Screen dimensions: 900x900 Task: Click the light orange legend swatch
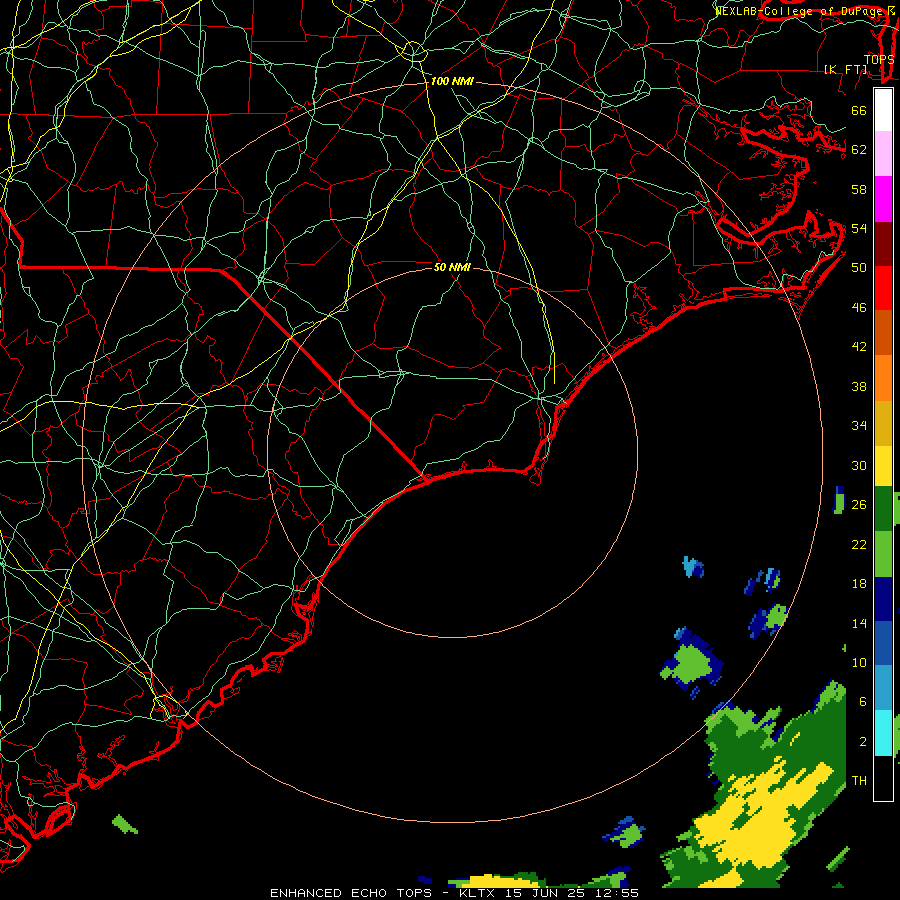883,377
